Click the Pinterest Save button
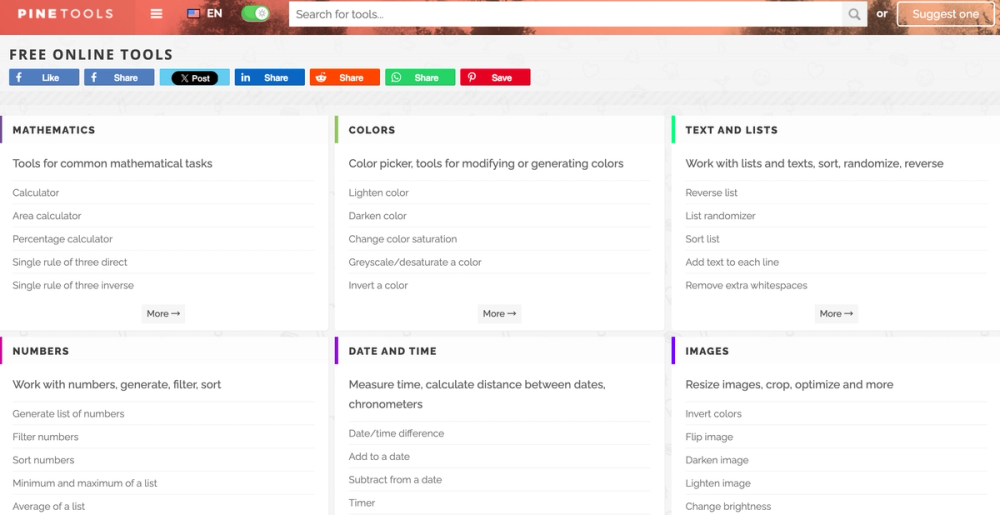Screen dimensions: 1000x515 point(496,77)
